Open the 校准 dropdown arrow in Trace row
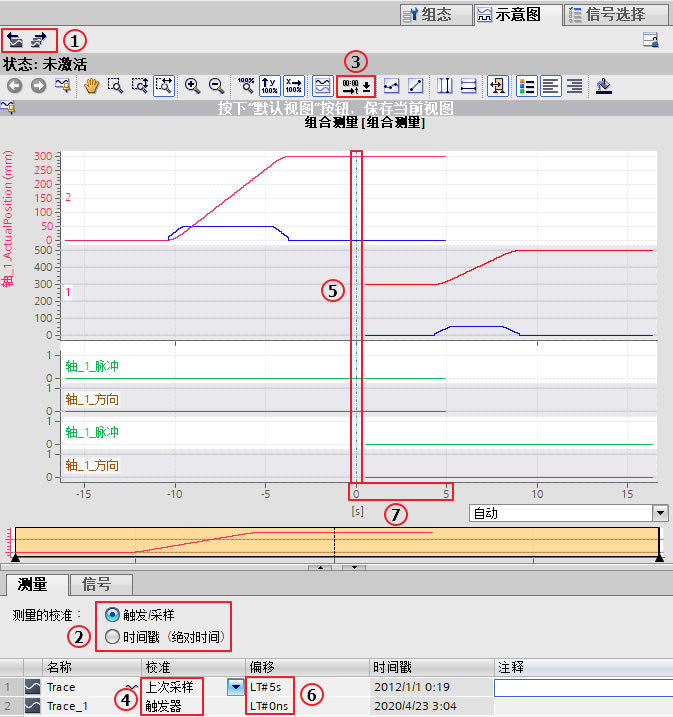This screenshot has height=717, width=673. pos(235,687)
